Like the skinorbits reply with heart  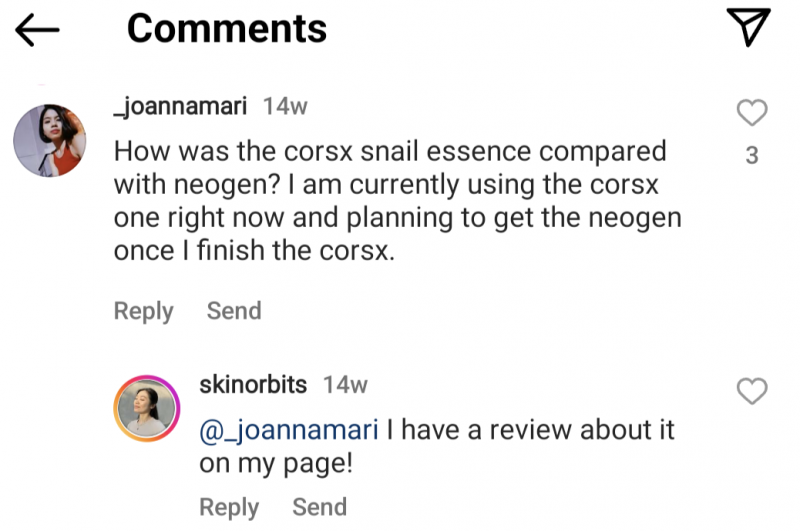pyautogui.click(x=752, y=391)
